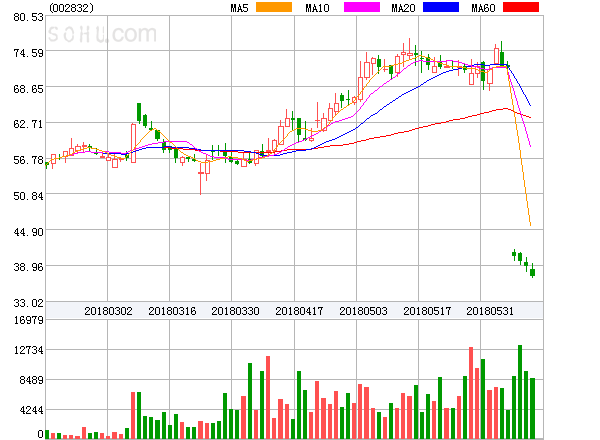Image resolution: width=600 pixels, height=440 pixels.
Task: Select the stock code (002832) label
Action: pos(72,8)
